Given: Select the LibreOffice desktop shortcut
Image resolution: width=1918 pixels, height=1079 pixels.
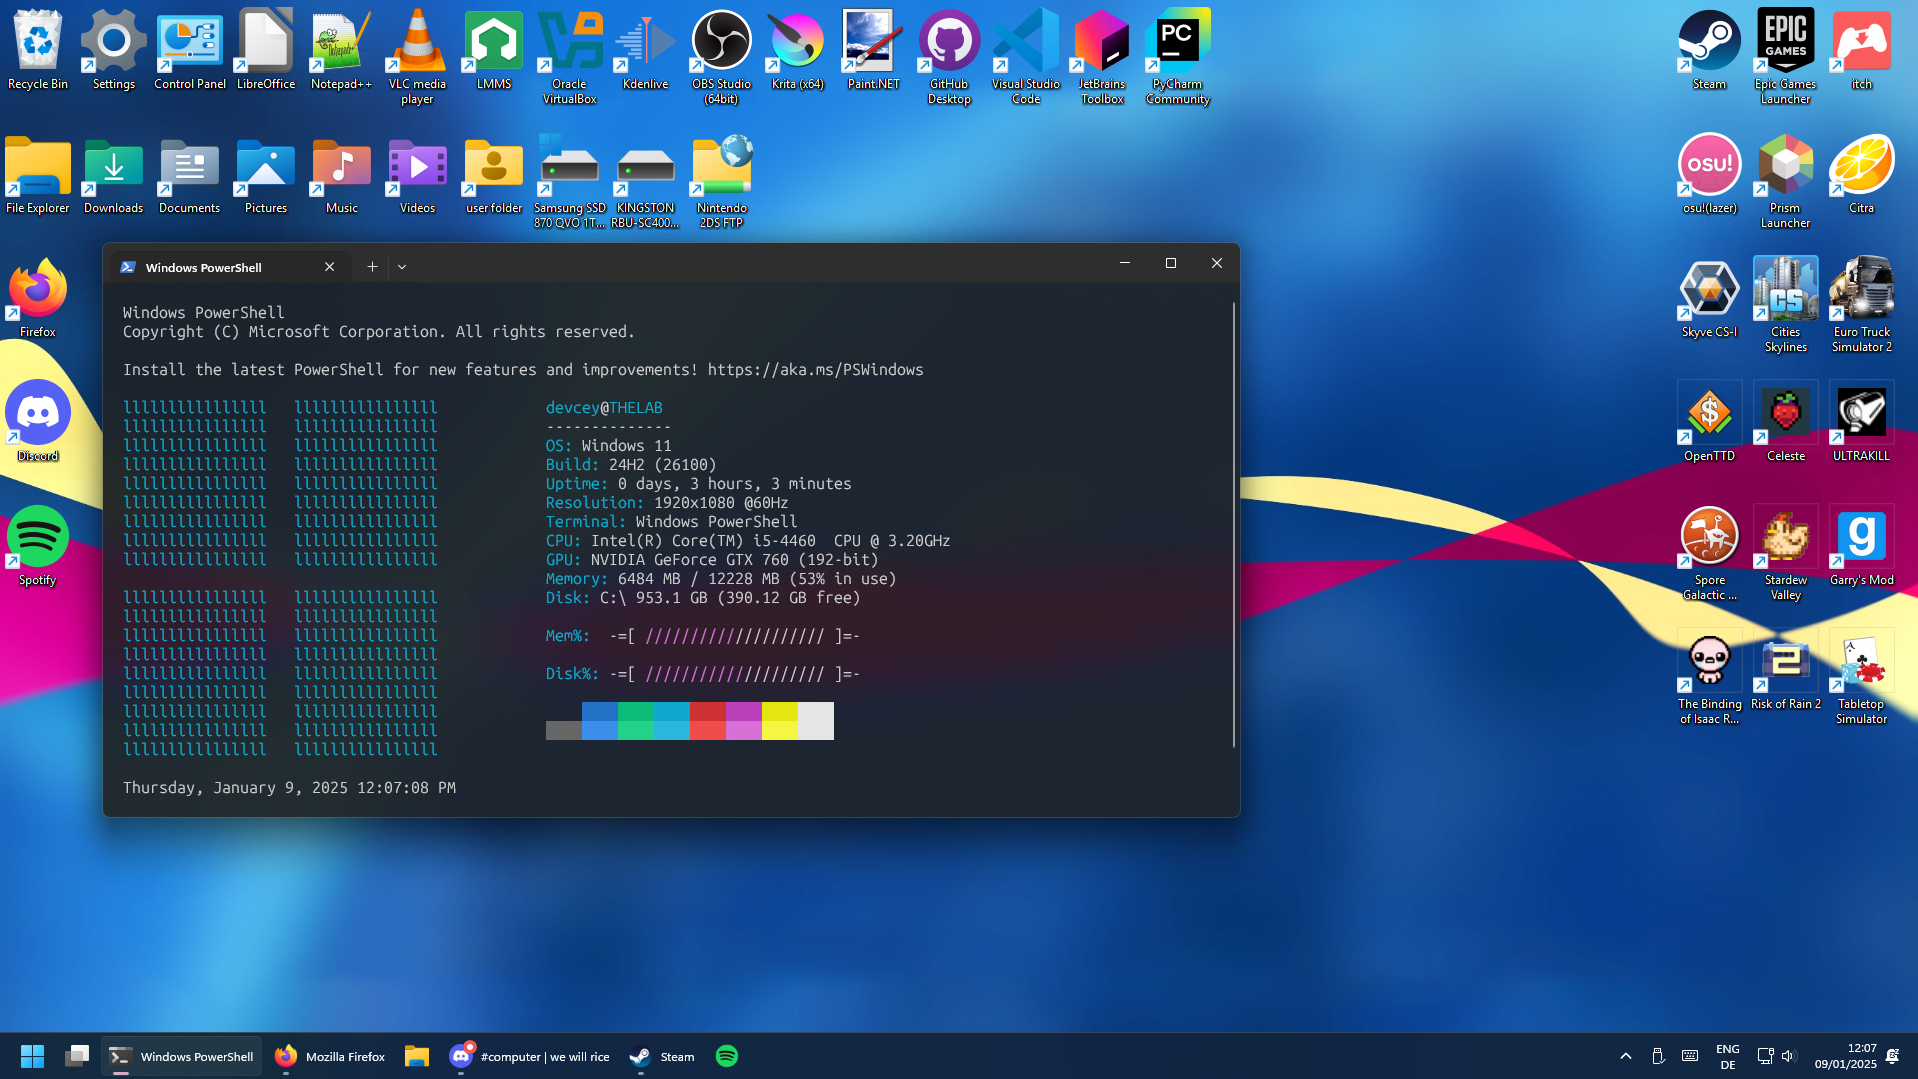Looking at the screenshot, I should coord(266,50).
